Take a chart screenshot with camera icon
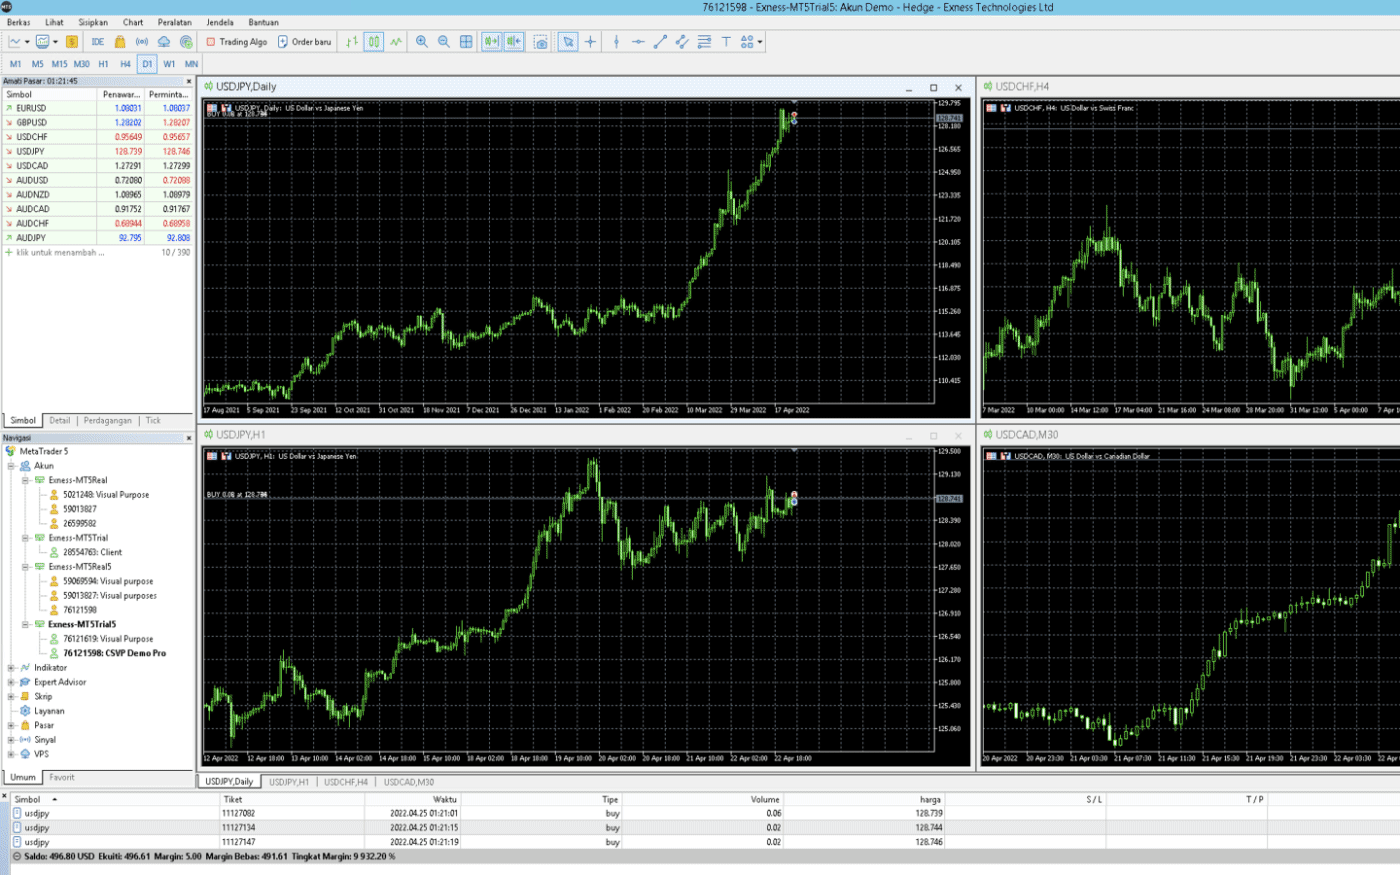1400x875 pixels. pos(541,42)
